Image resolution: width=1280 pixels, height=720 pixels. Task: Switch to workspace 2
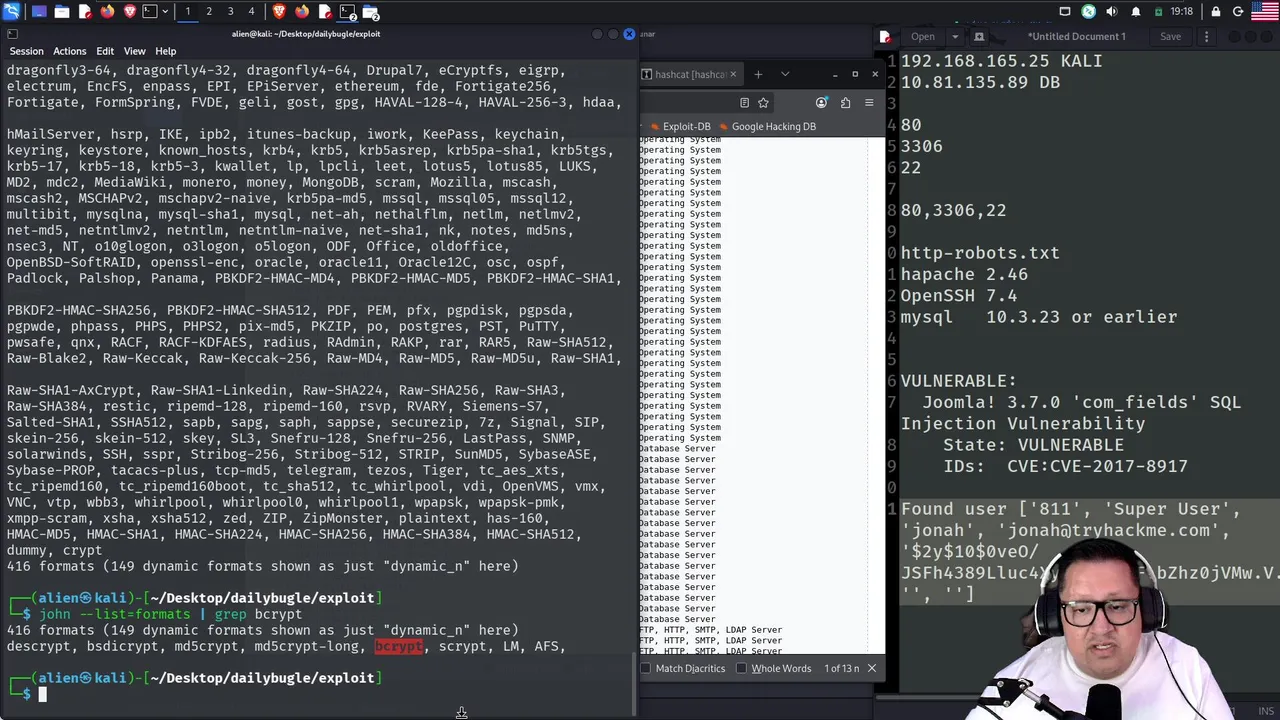[209, 11]
